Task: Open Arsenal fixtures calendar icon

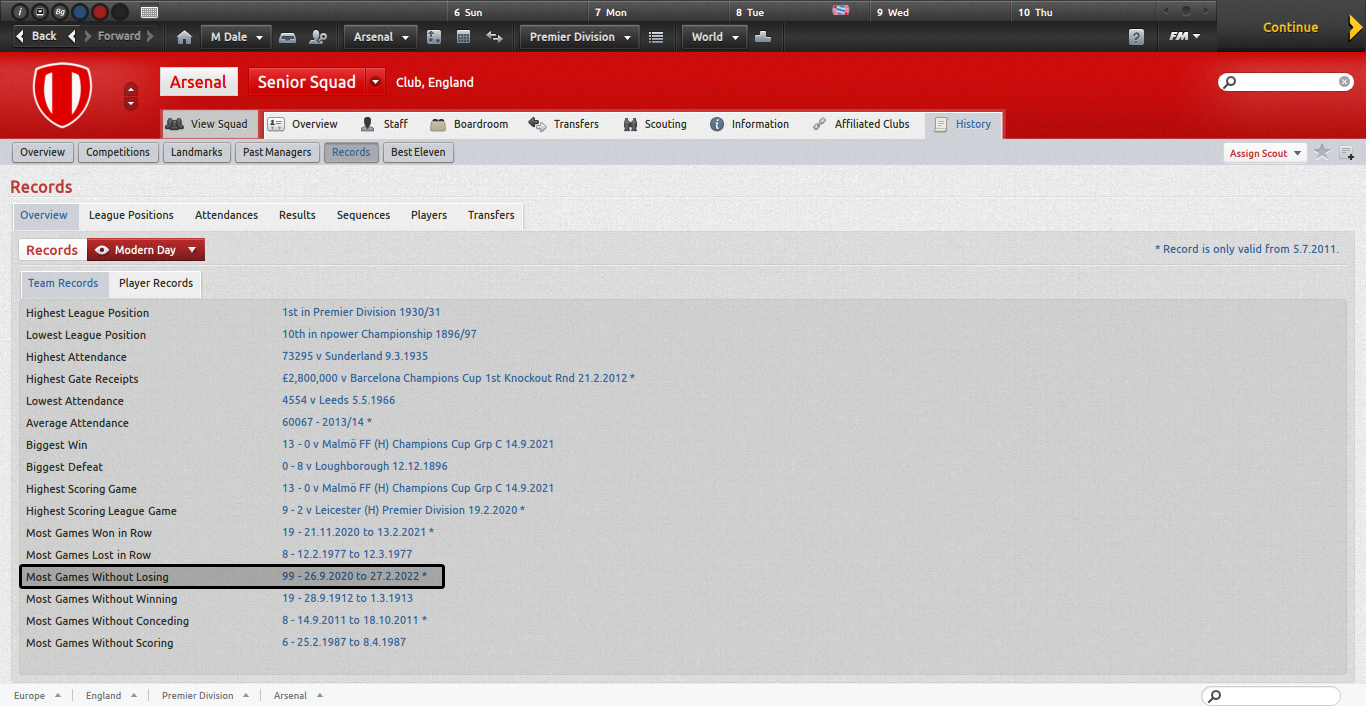Action: tap(463, 37)
